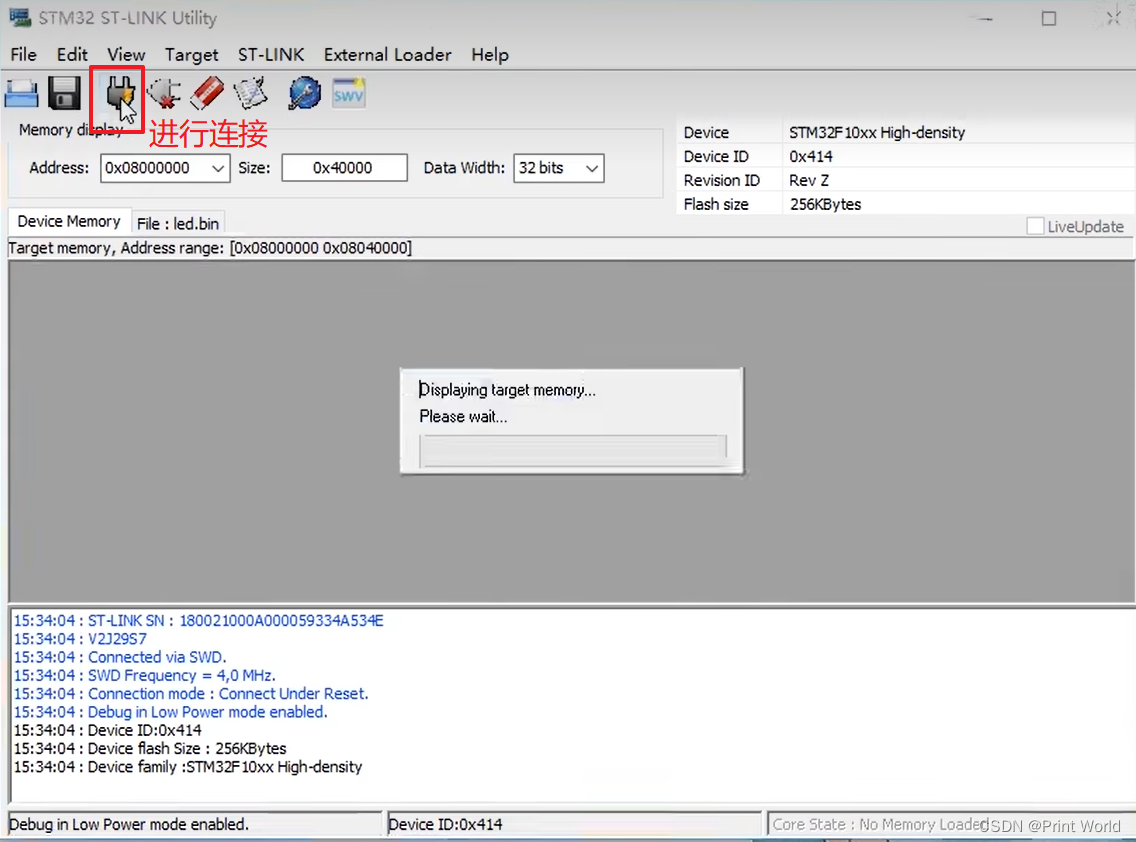The width and height of the screenshot is (1136, 842).
Task: Click the Connection mode log line
Action: [191, 693]
